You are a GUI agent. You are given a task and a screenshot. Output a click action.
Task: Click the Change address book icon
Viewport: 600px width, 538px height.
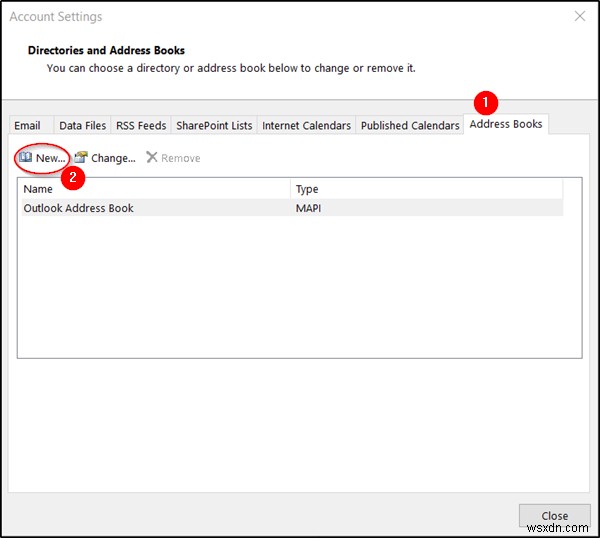click(x=81, y=157)
